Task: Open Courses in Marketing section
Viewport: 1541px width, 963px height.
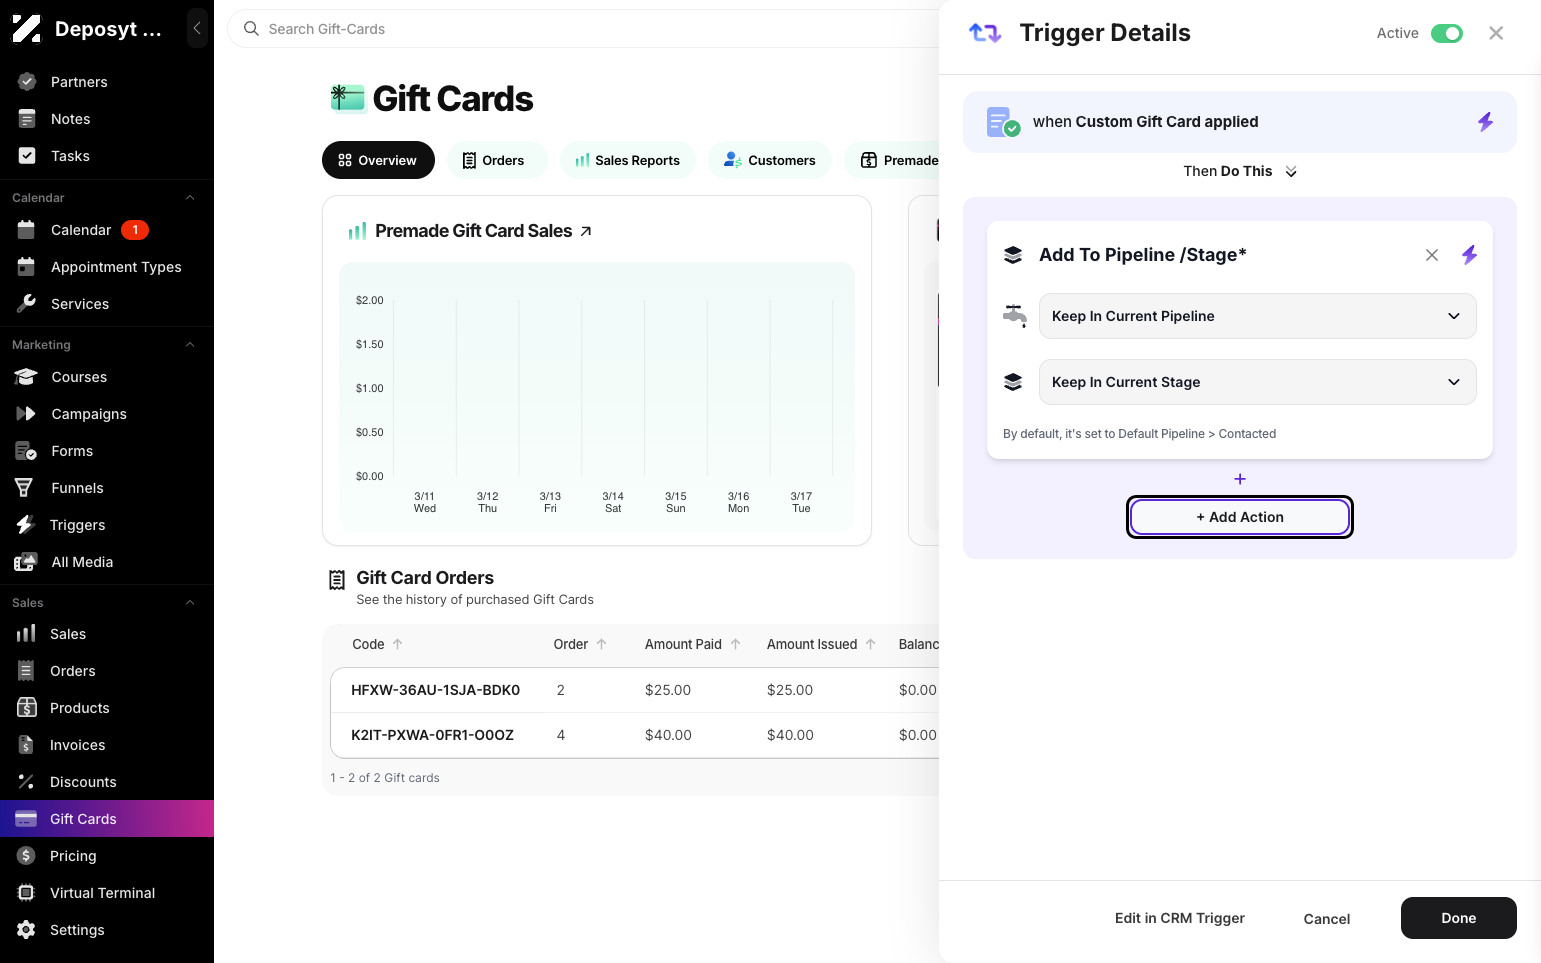Action: pos(79,377)
